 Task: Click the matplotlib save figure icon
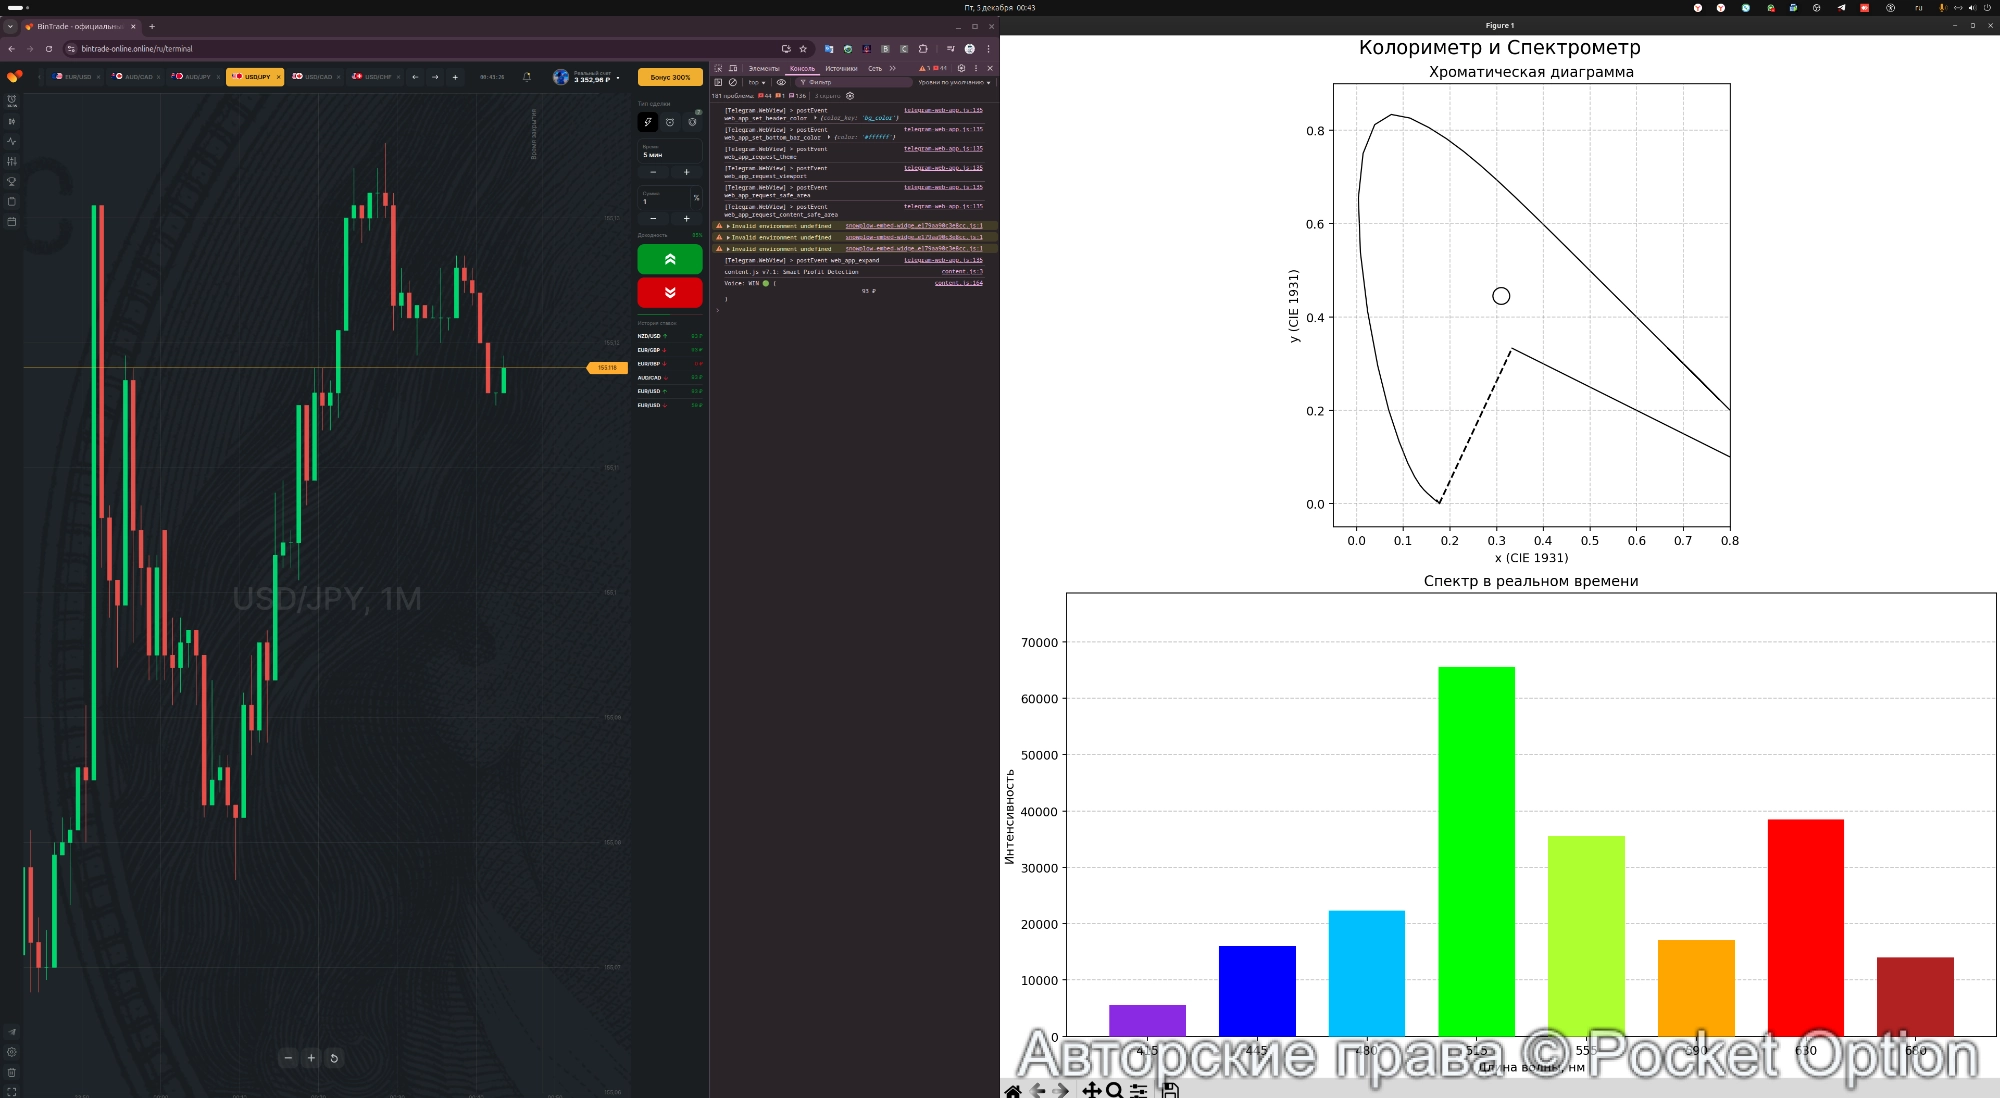pos(1170,1090)
